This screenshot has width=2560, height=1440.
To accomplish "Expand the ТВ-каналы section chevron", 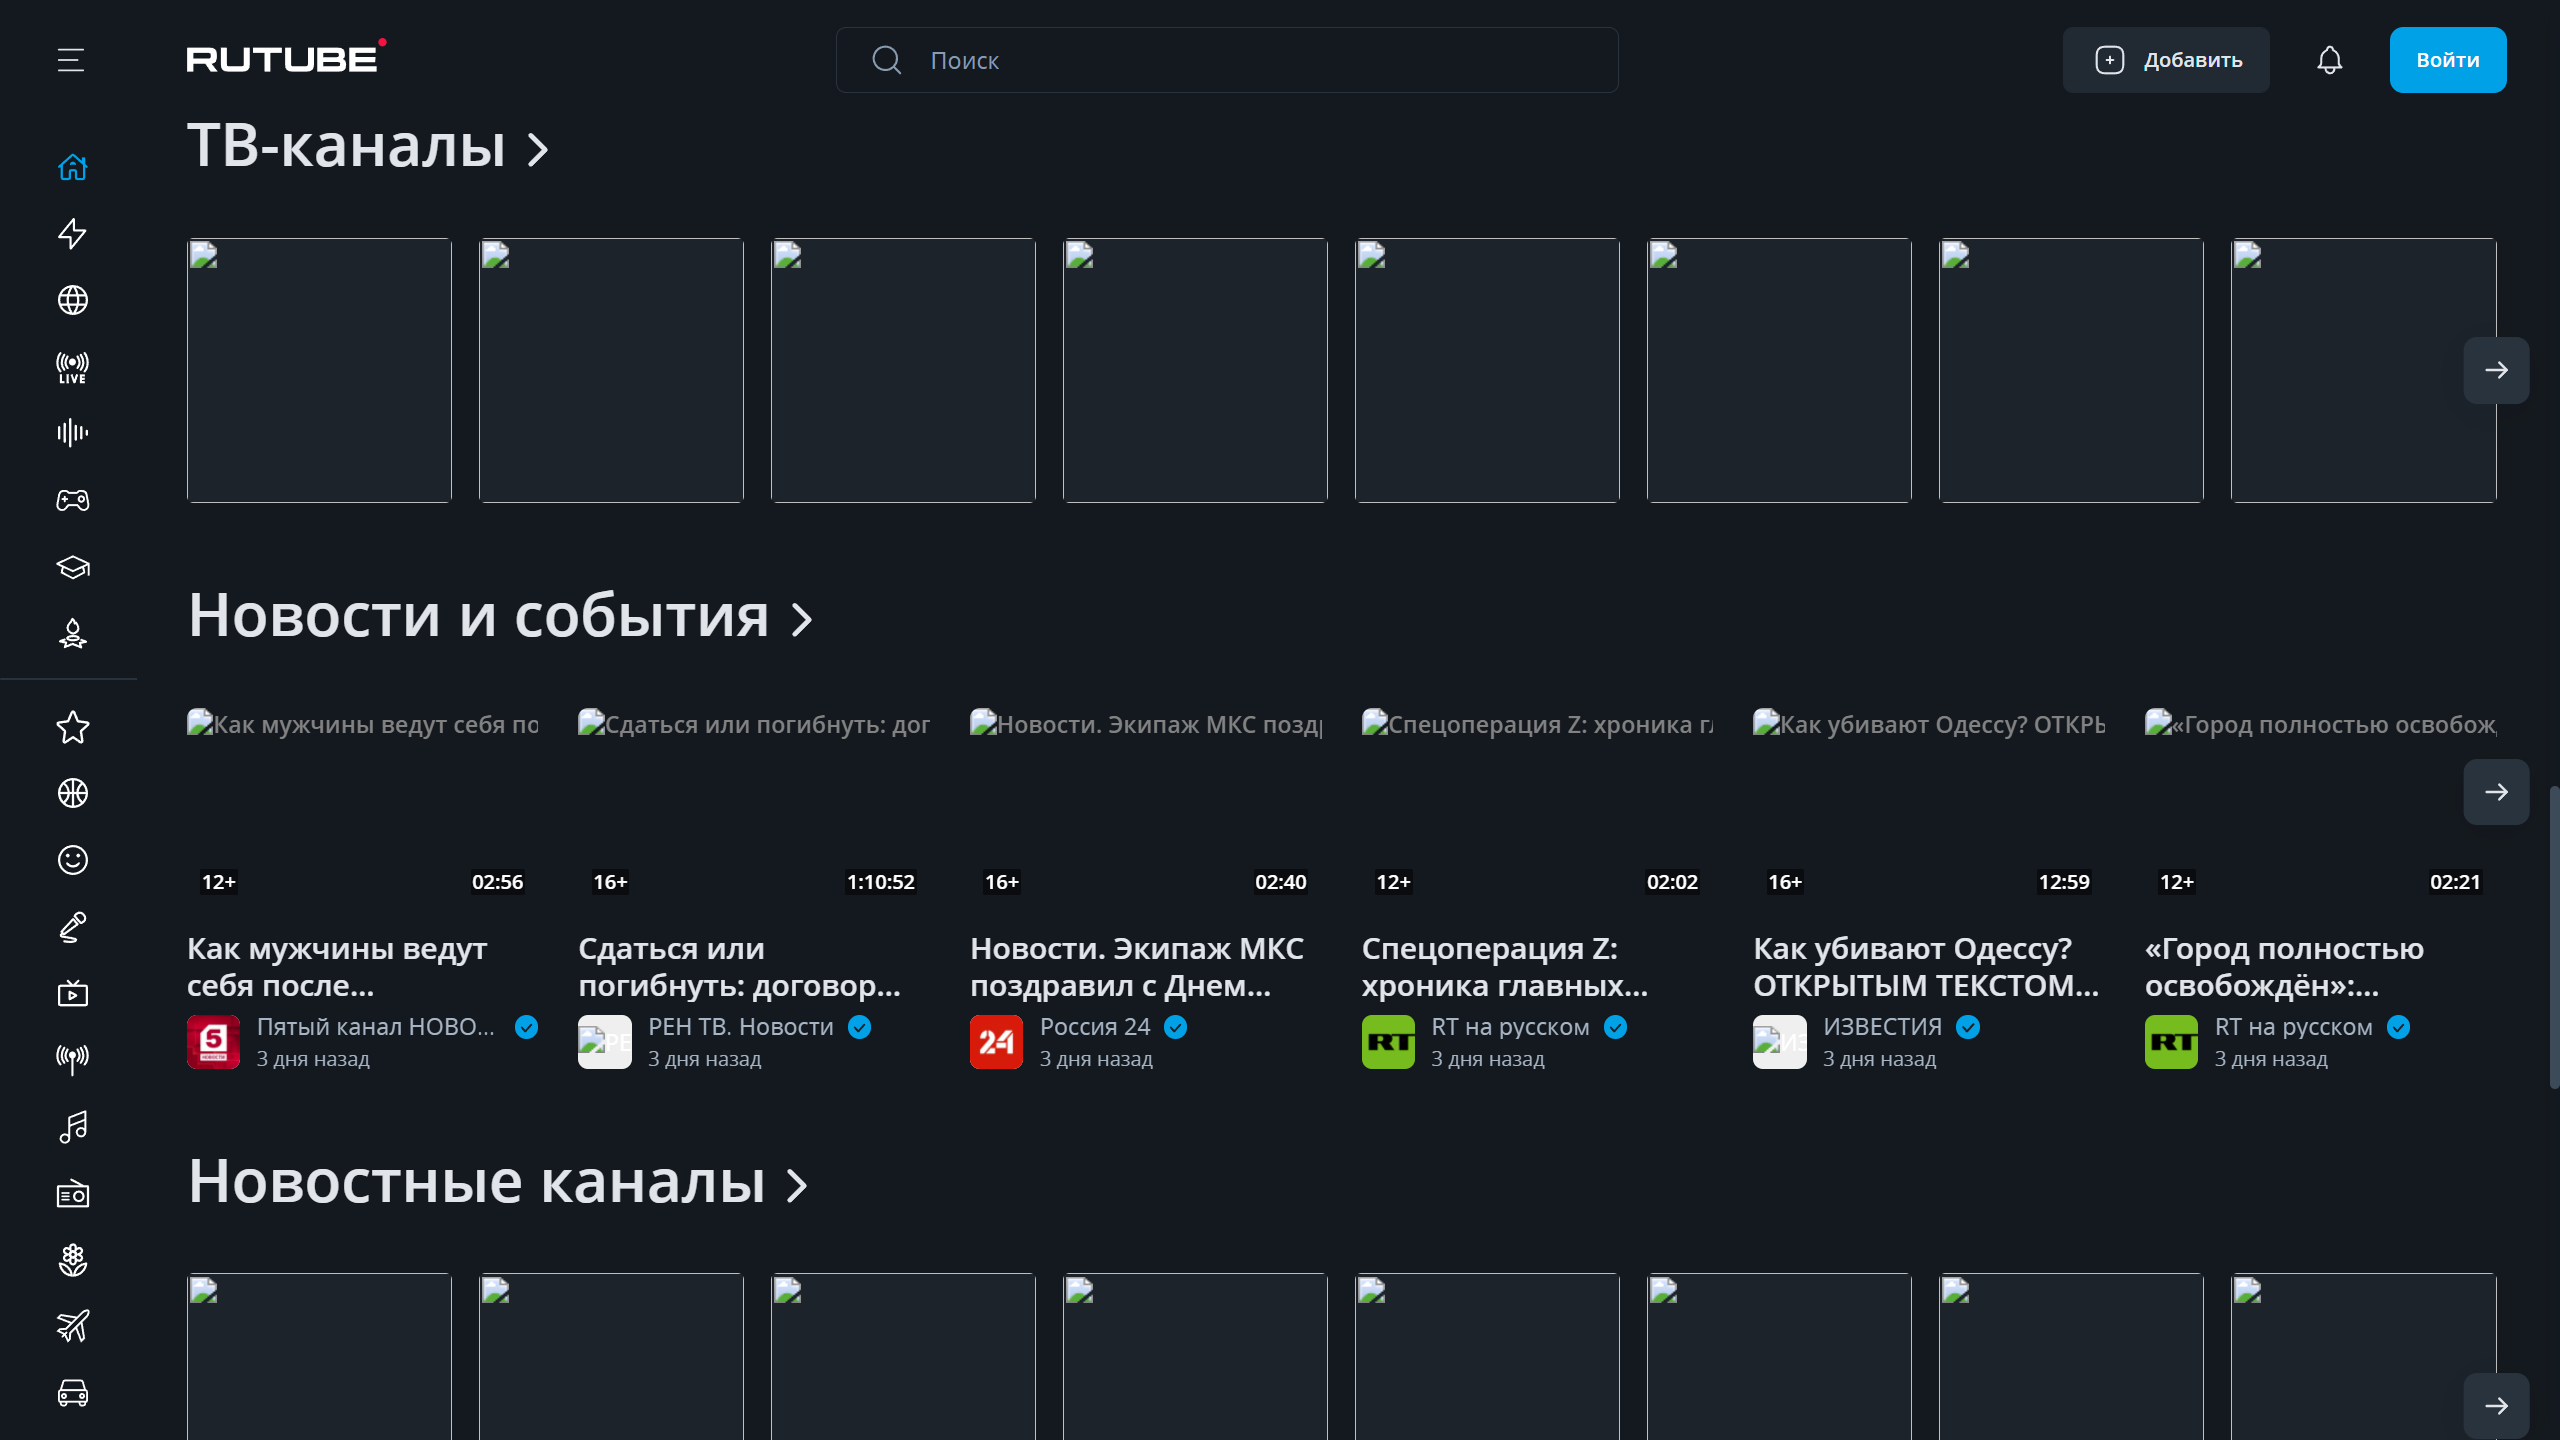I will (538, 150).
